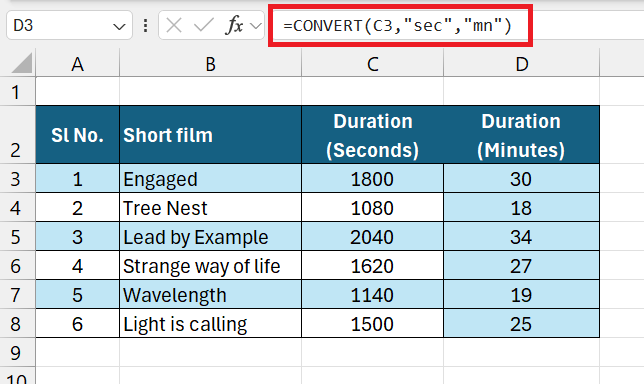Viewport: 644px width, 384px height.
Task: Click the cell showing 25 minutes
Action: coord(522,323)
